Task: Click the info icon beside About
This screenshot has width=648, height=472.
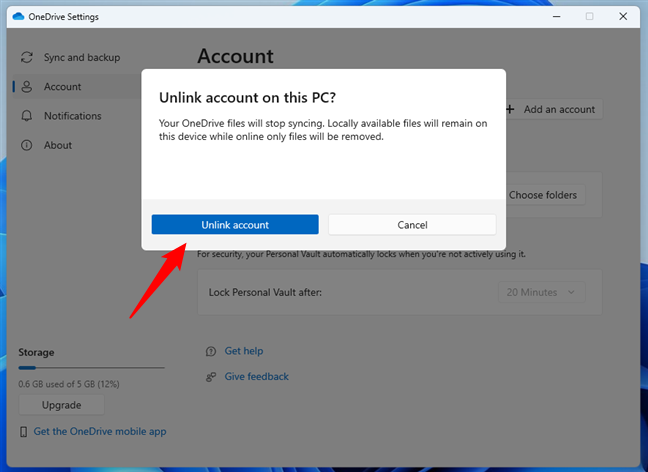Action: 26,145
